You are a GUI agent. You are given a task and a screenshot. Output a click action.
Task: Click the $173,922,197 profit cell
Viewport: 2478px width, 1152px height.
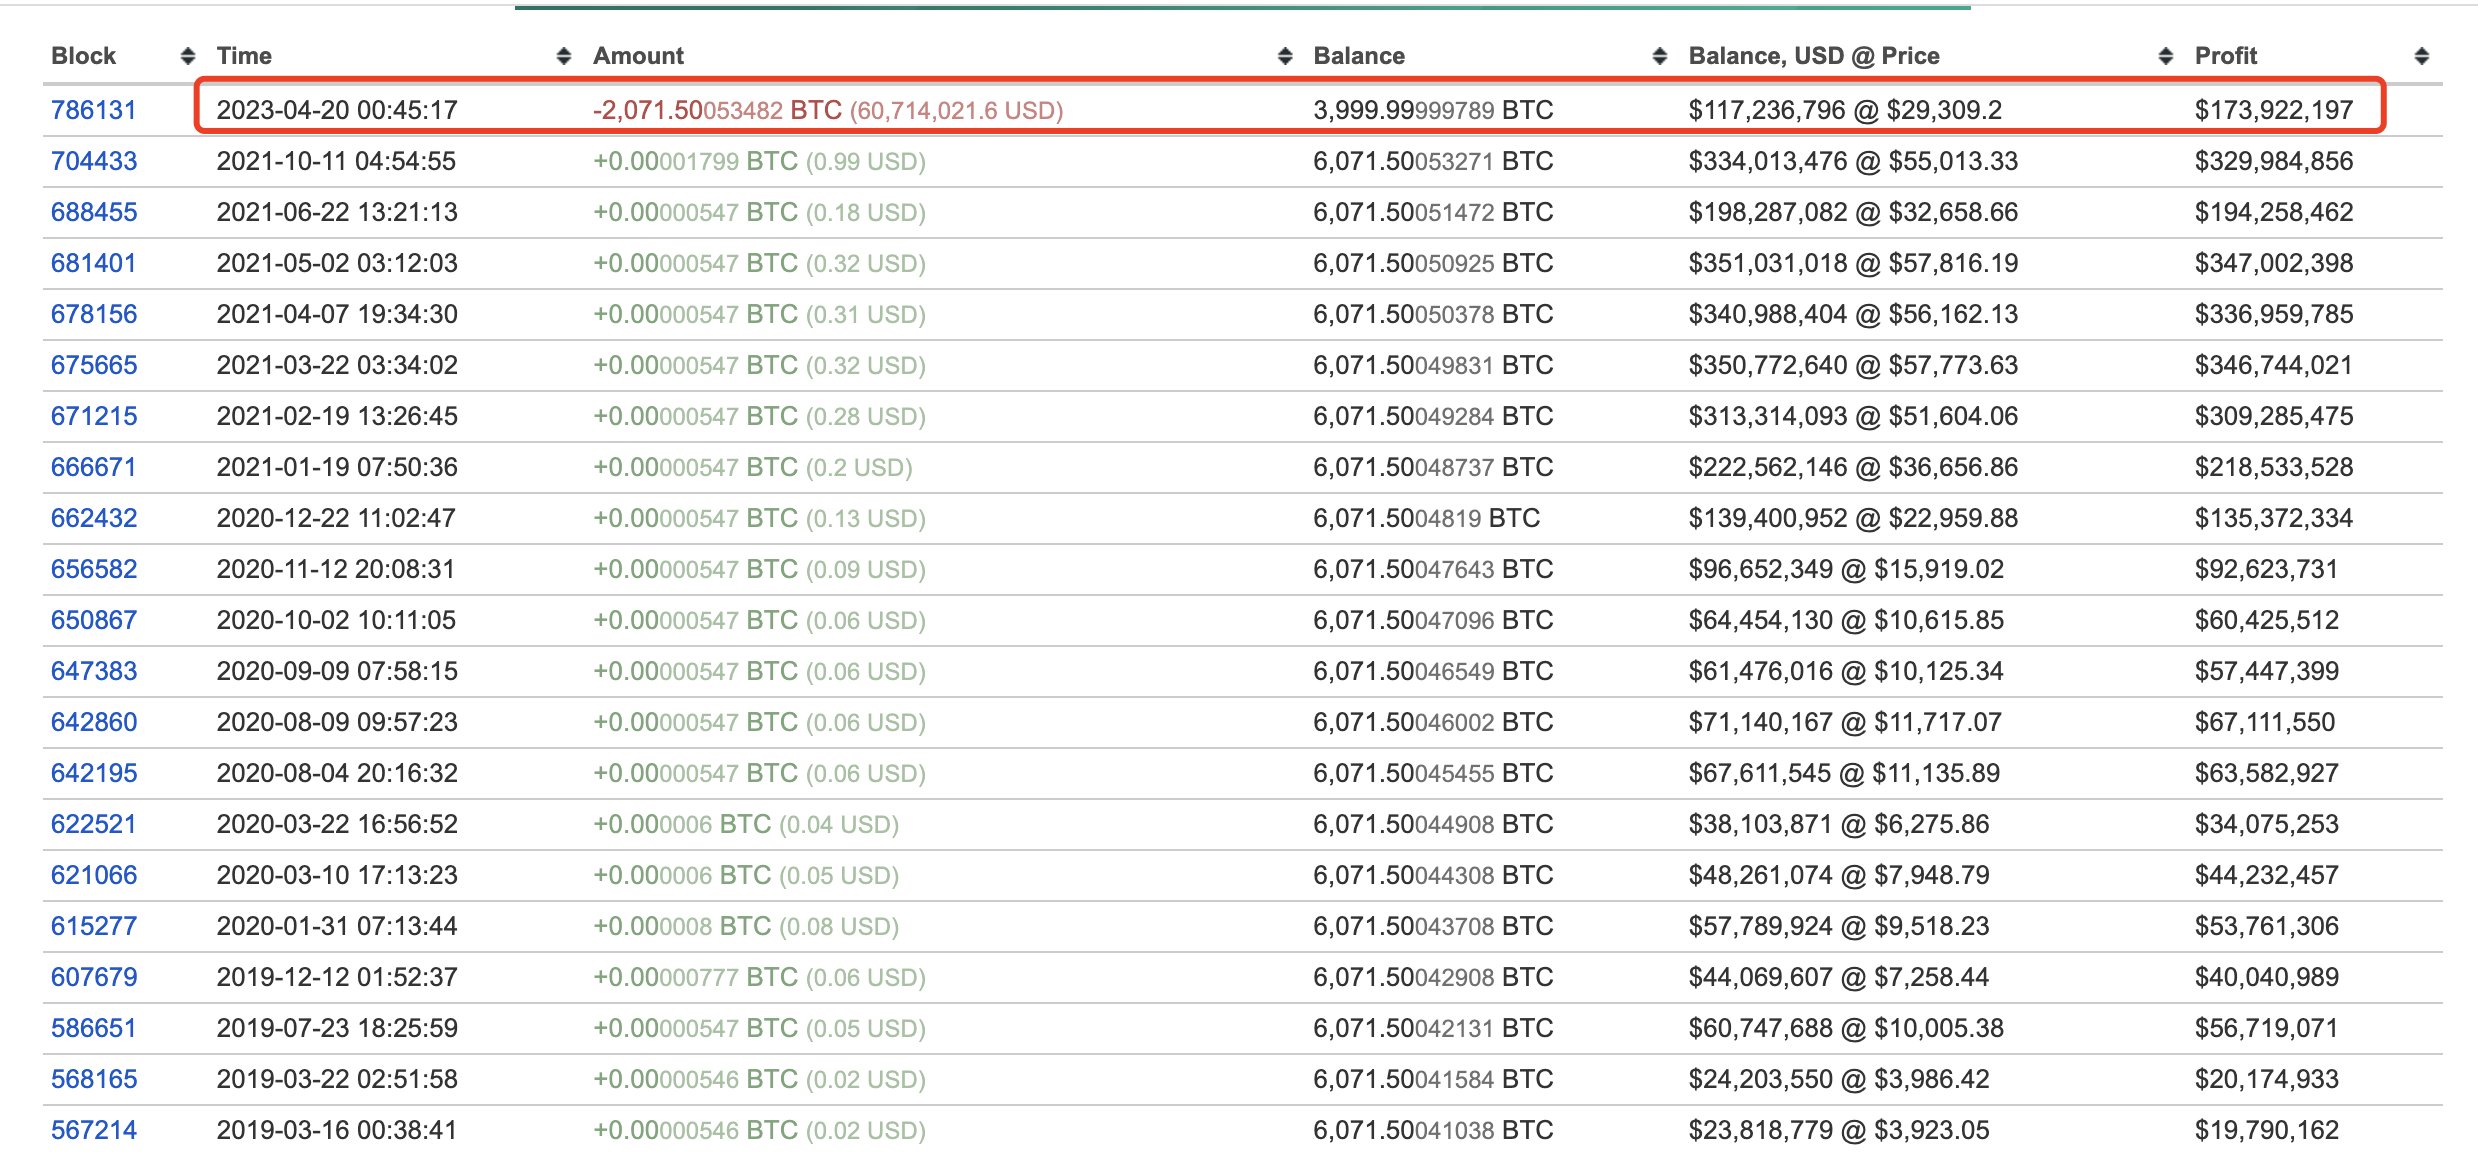click(2273, 110)
